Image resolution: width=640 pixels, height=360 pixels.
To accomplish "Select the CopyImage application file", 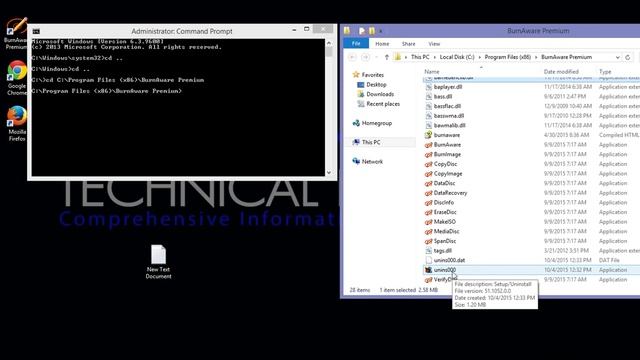I will [448, 174].
